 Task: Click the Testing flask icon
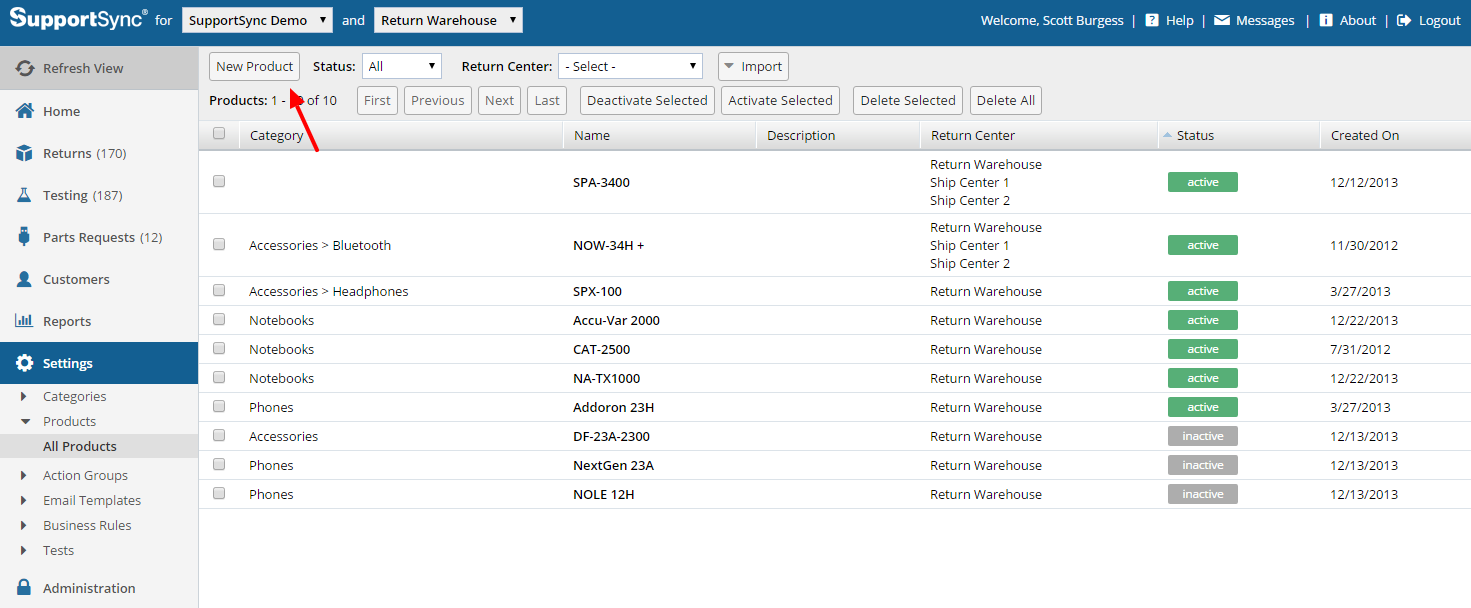pos(25,195)
